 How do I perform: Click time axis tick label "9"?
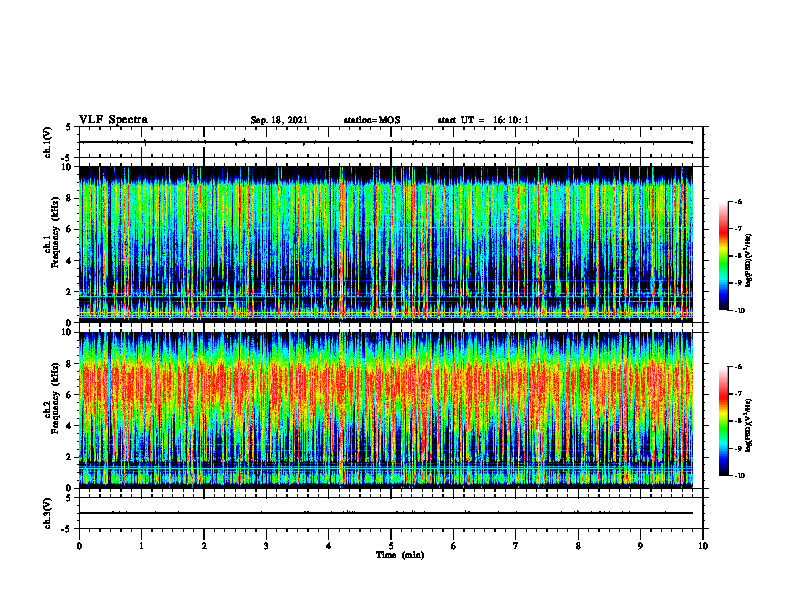[640, 546]
